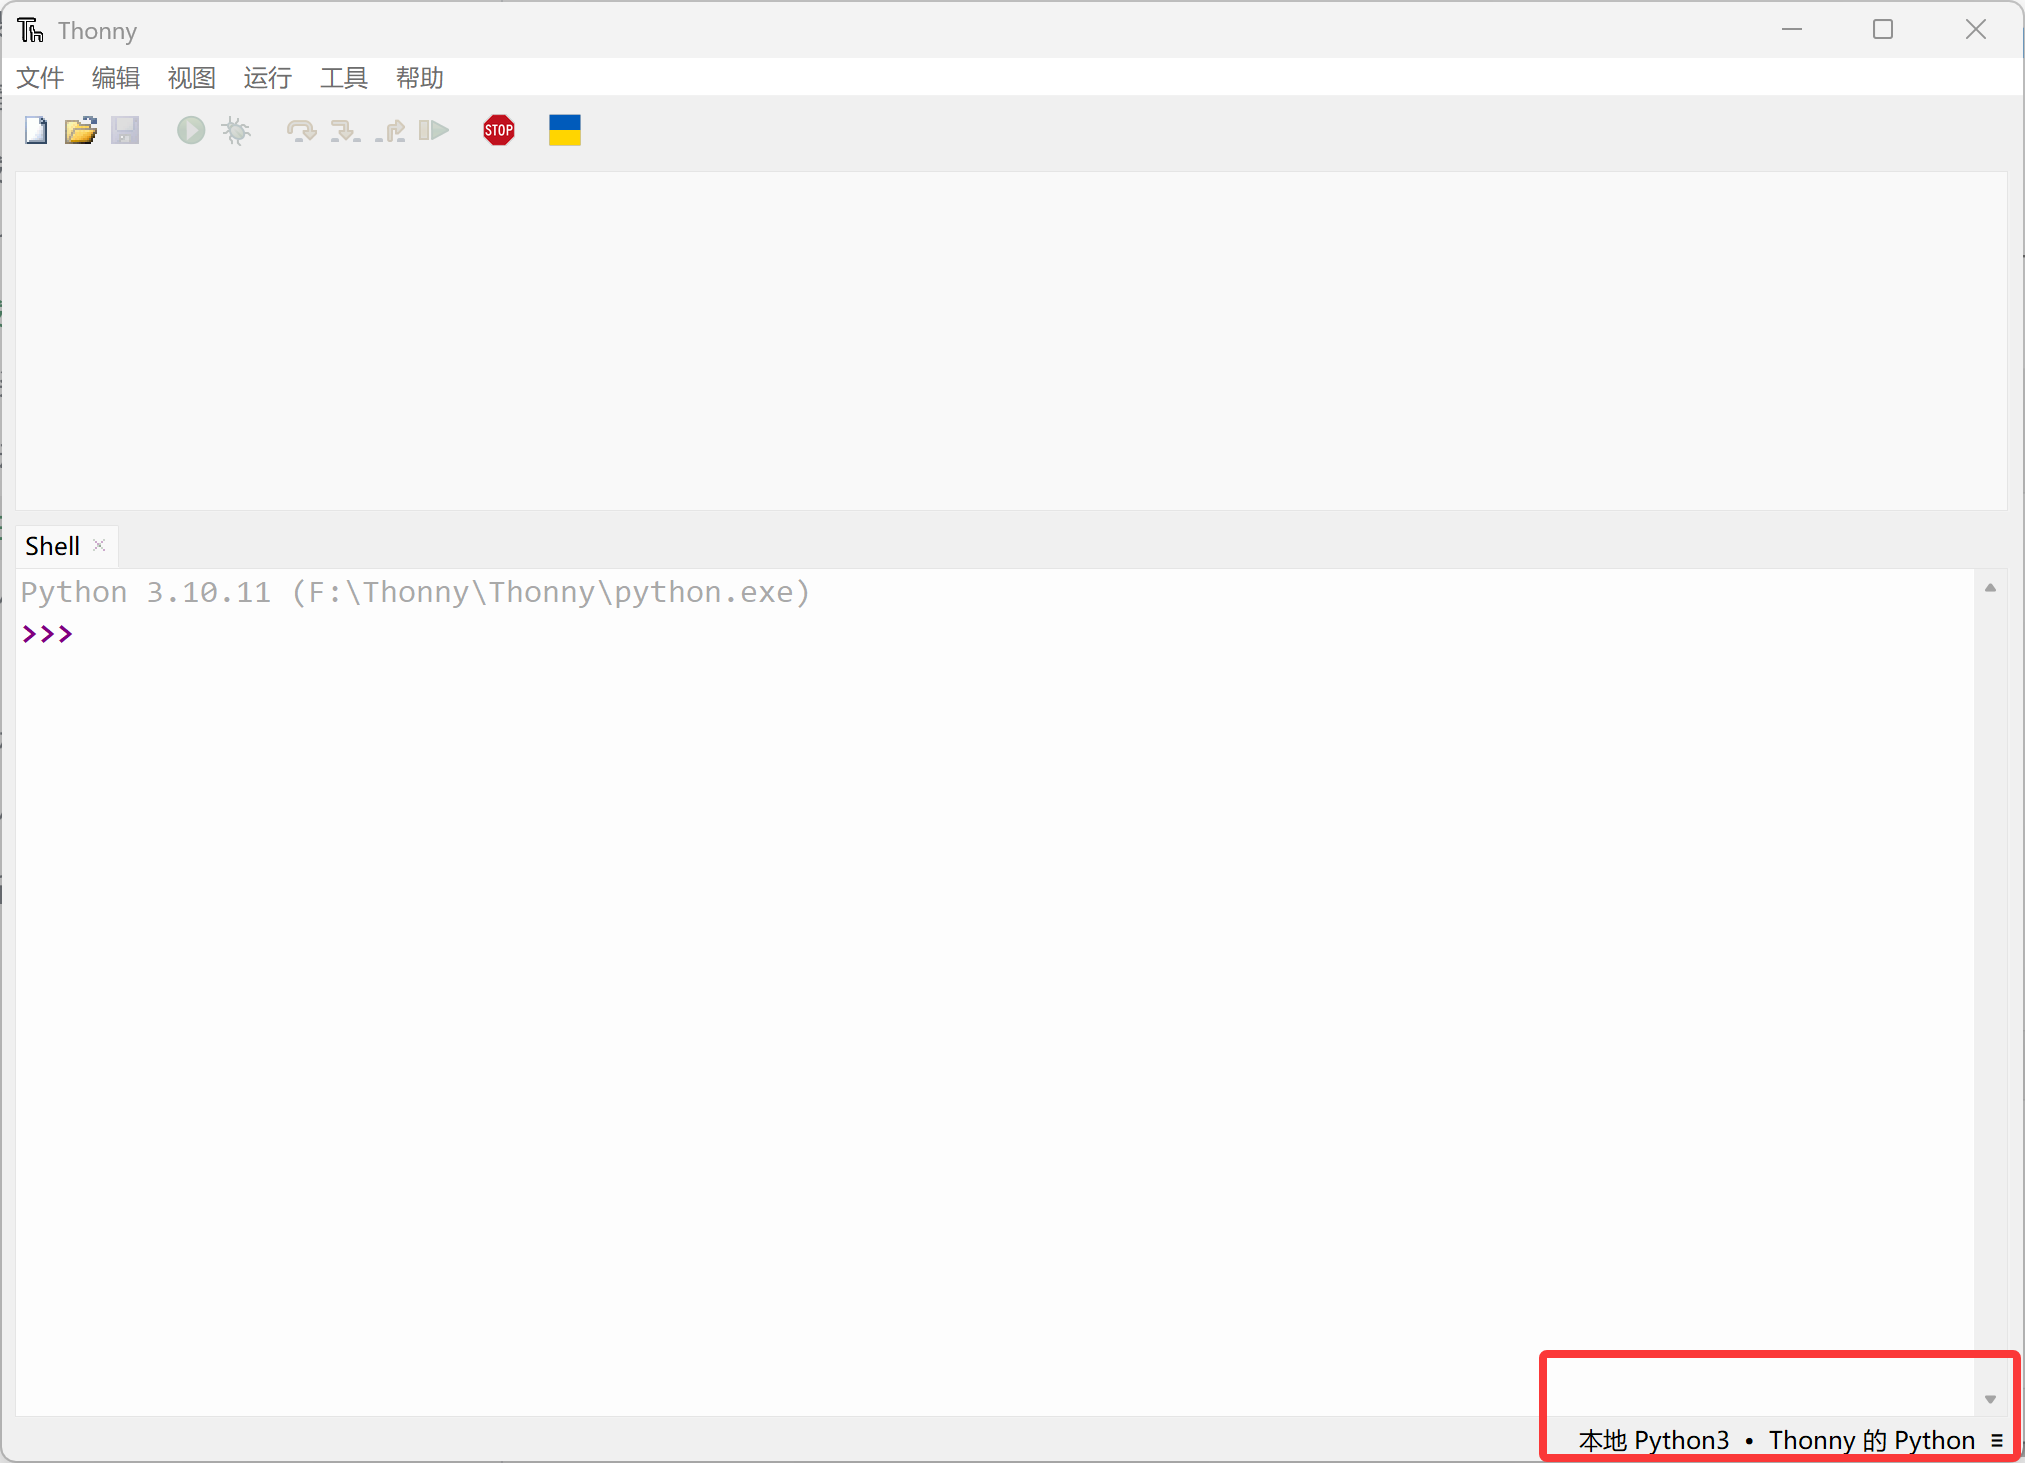Click inside the empty editor area
This screenshot has width=2025, height=1463.
[1011, 340]
